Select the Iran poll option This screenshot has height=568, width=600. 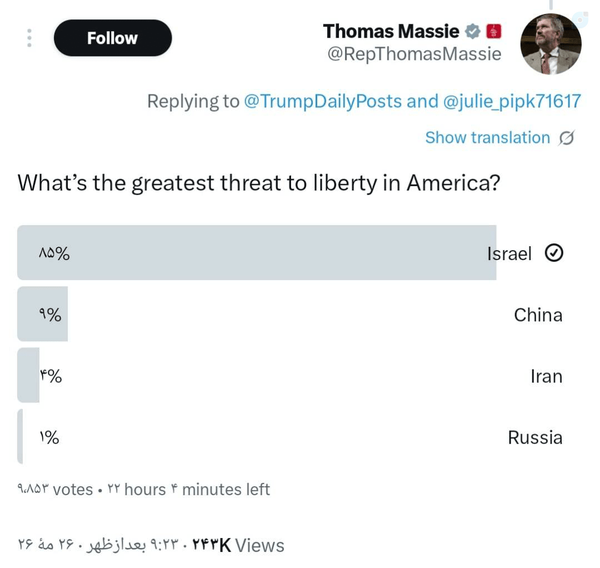[x=291, y=375]
